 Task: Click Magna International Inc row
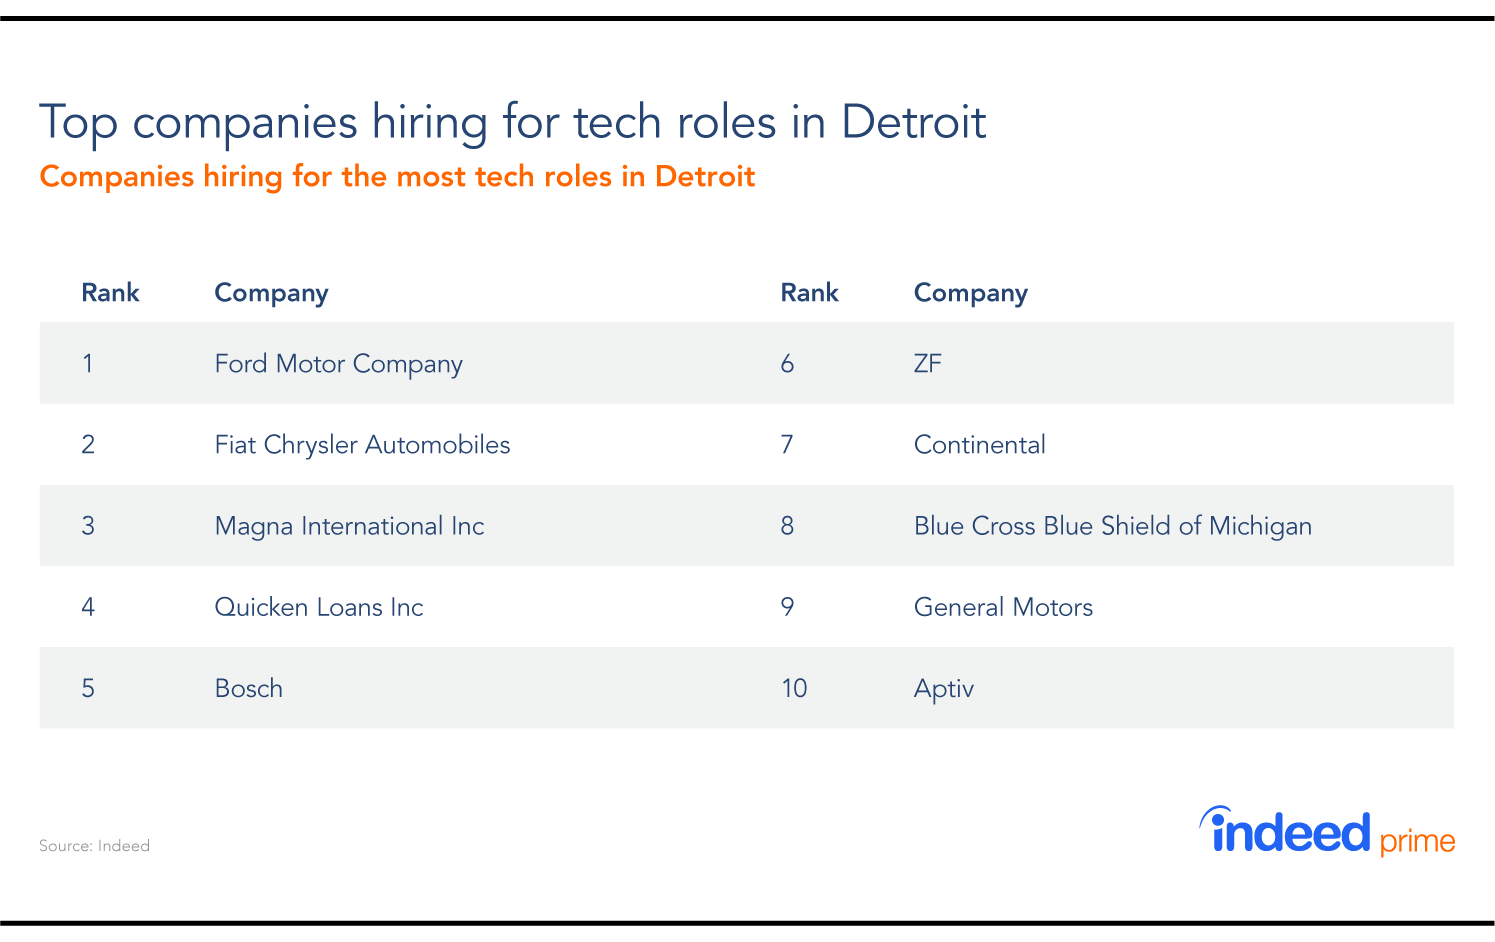click(349, 526)
